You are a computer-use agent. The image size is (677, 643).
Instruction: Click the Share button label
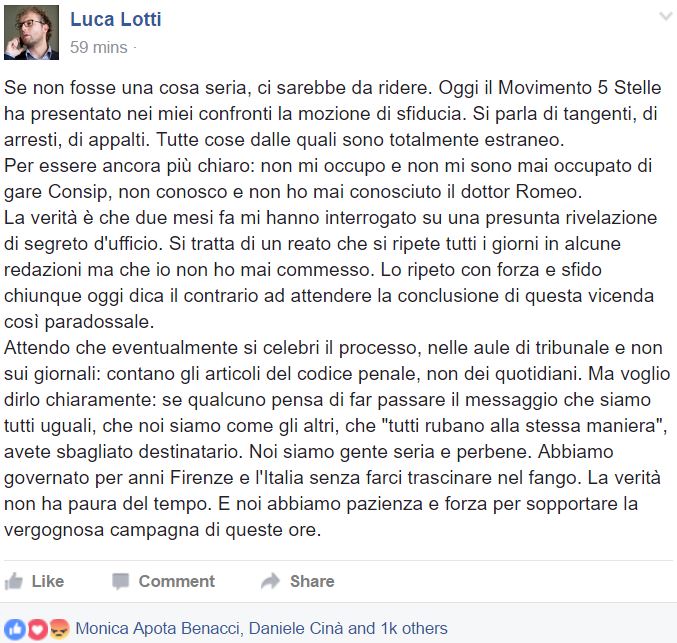tap(312, 581)
